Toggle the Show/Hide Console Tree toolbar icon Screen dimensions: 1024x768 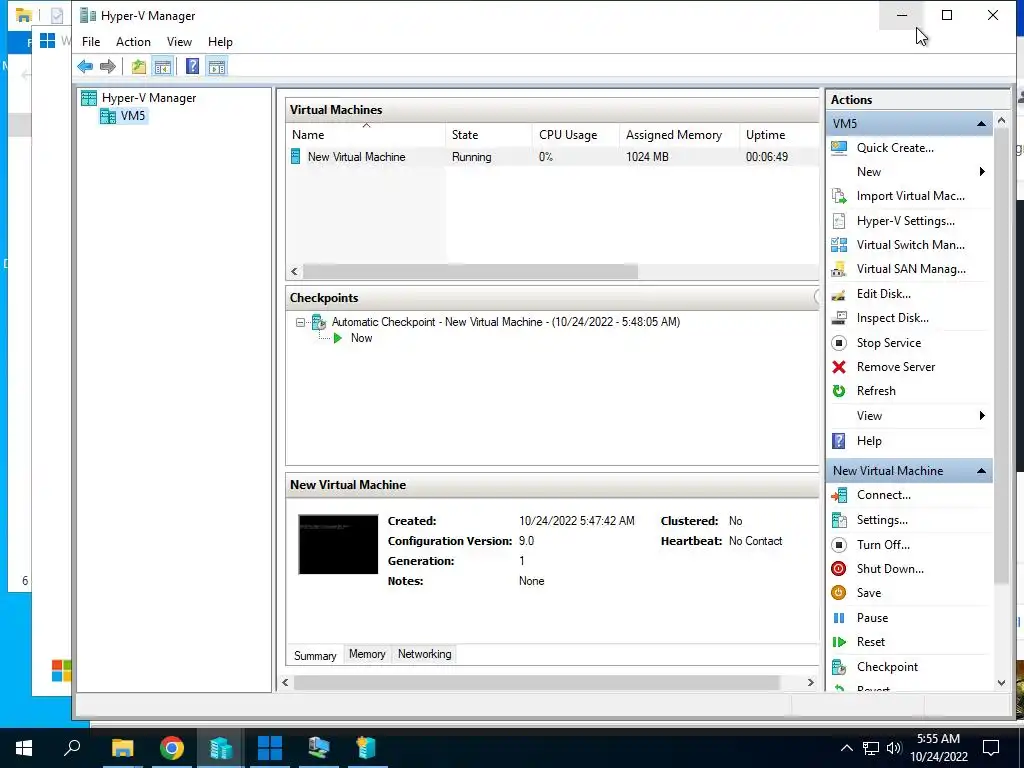click(163, 66)
